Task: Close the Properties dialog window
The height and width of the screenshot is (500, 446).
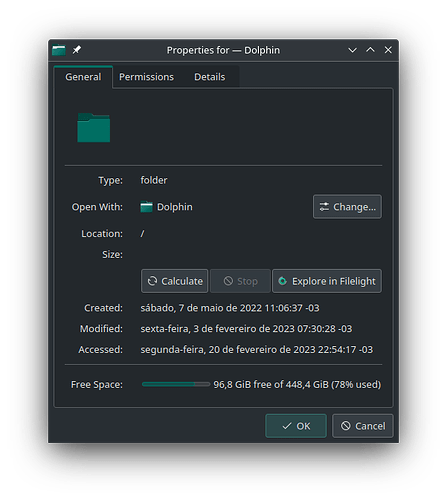Action: pos(388,50)
